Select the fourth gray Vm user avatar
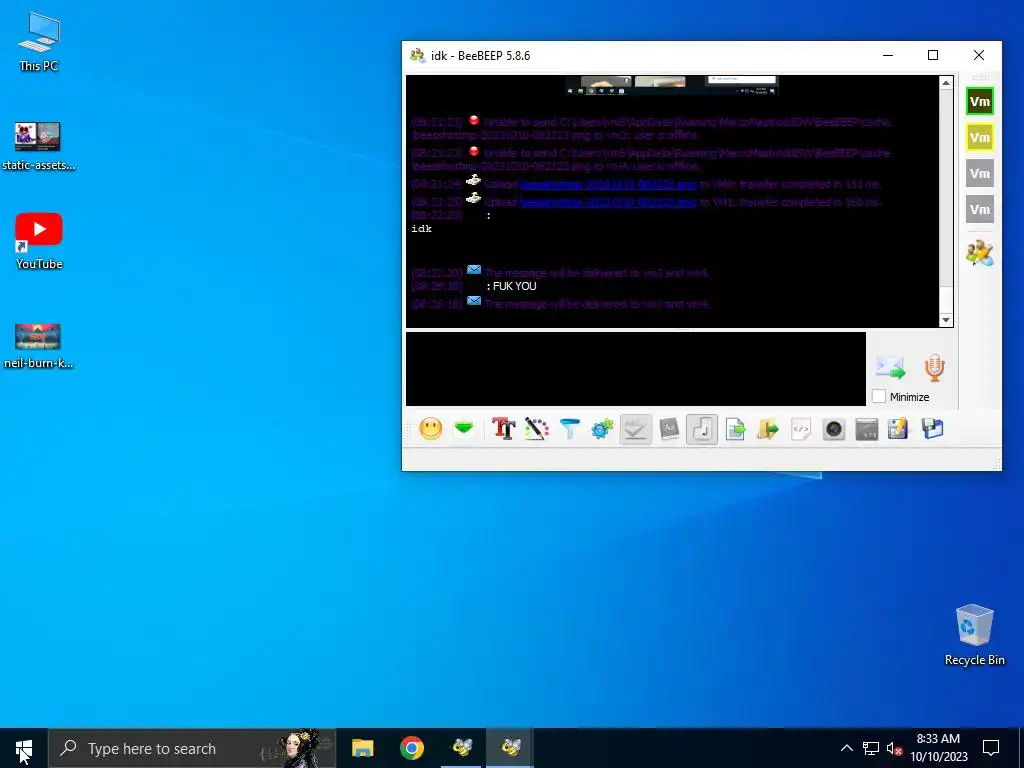This screenshot has height=768, width=1024. pos(980,209)
